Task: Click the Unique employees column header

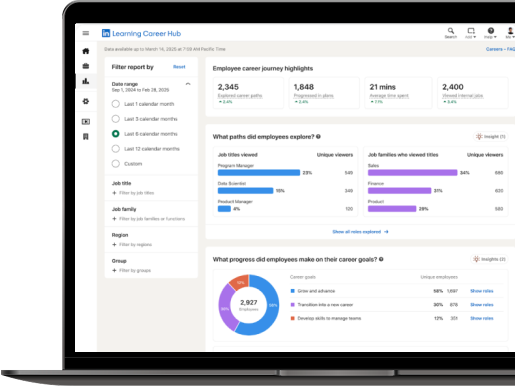Action: [439, 277]
